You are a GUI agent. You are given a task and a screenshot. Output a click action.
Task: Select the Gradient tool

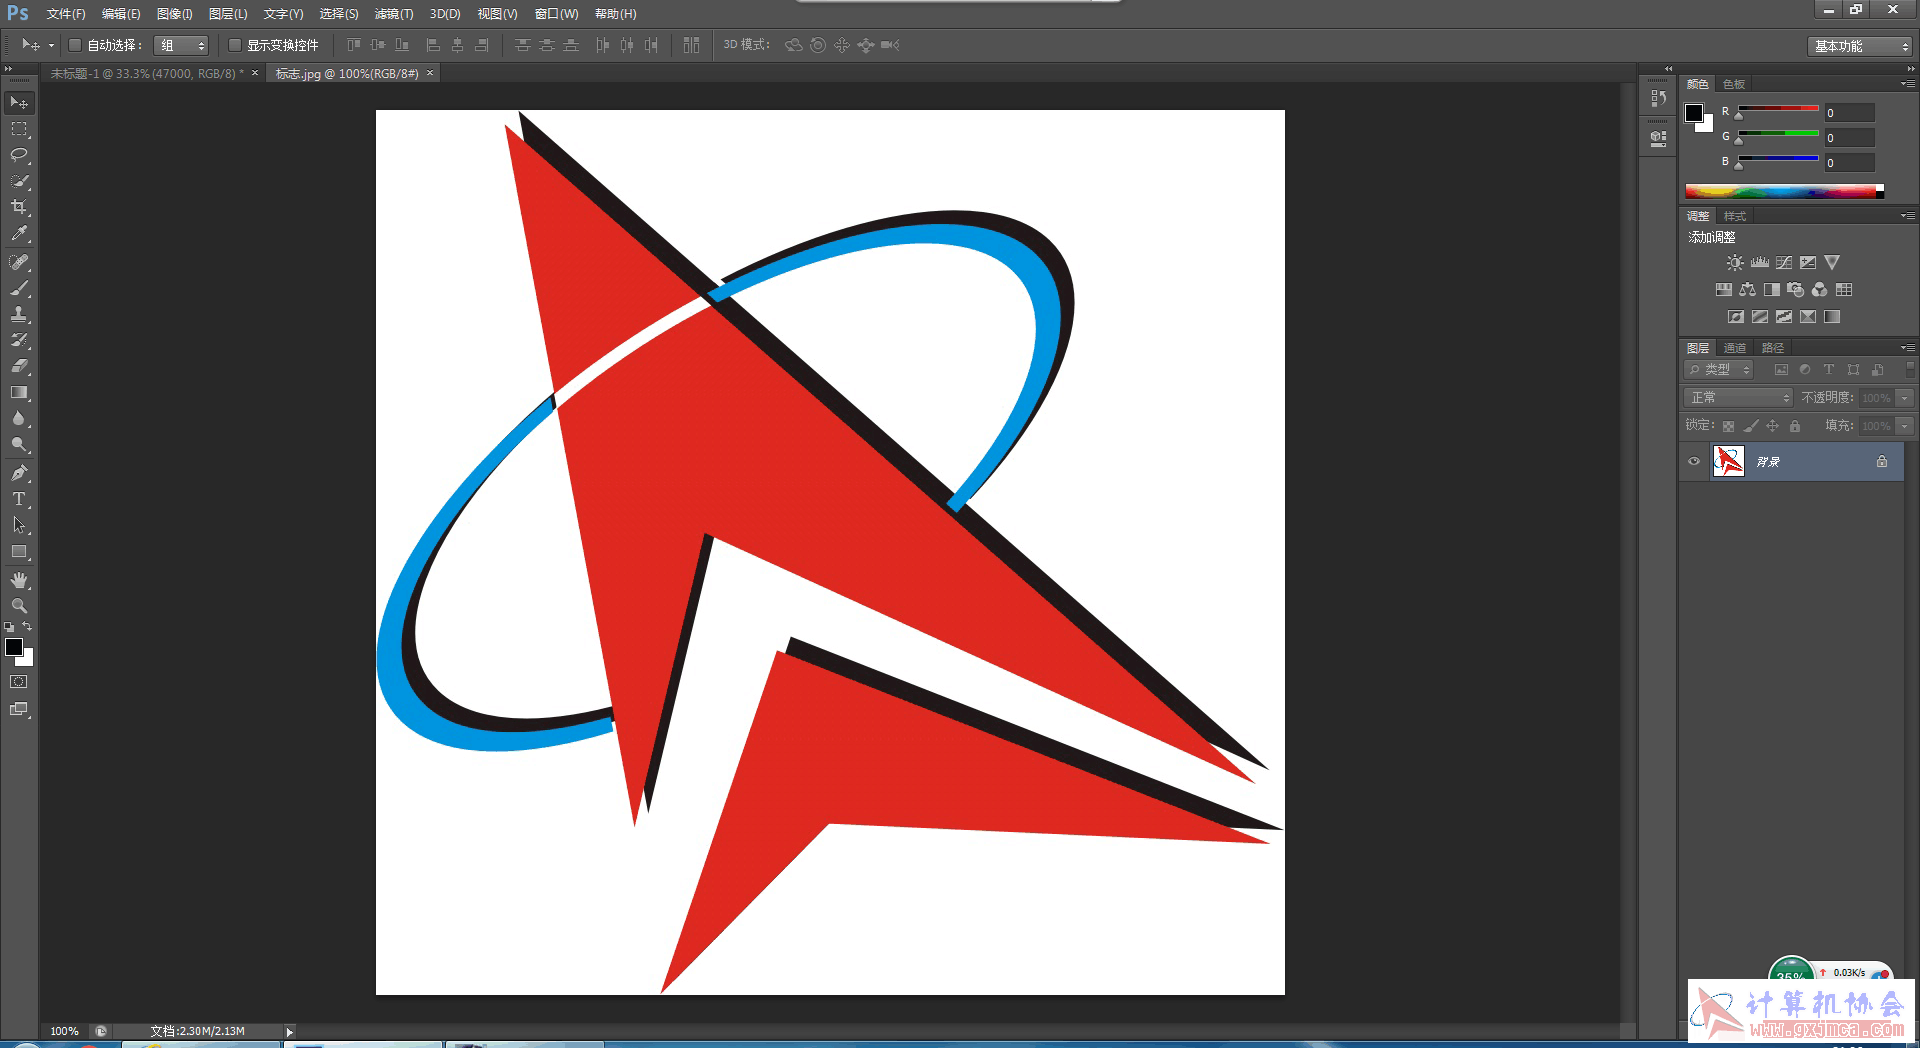pos(19,392)
